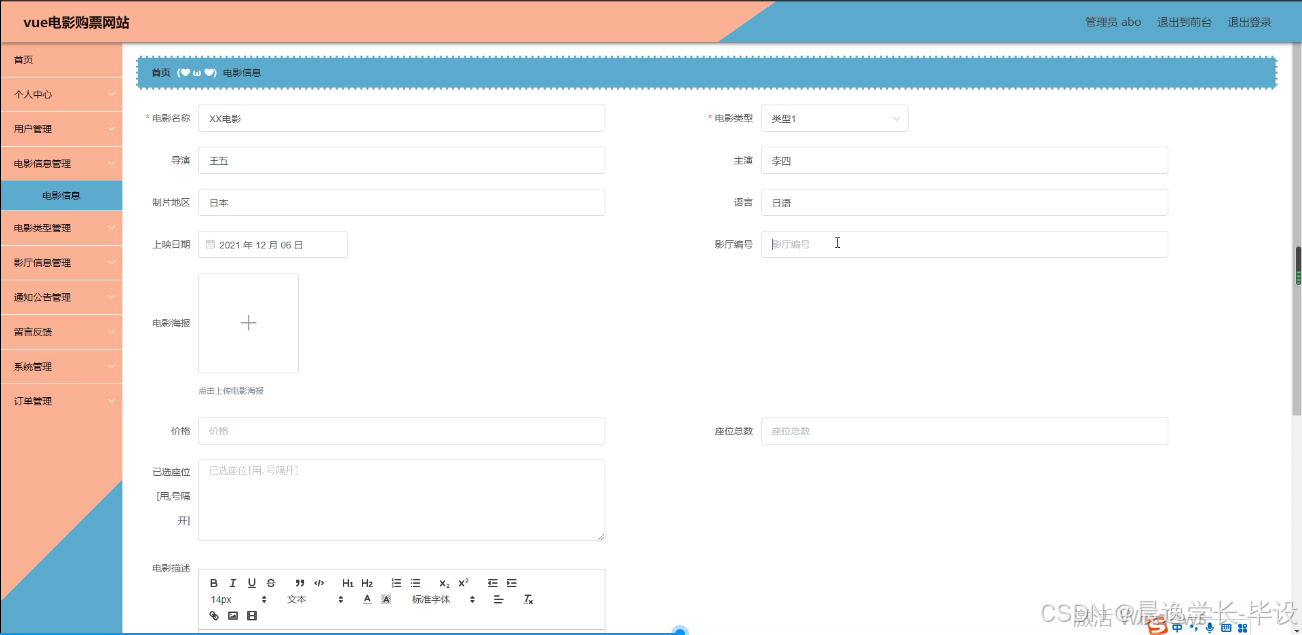Toggle underline formatting in the editor
This screenshot has height=635, width=1302.
(x=252, y=583)
